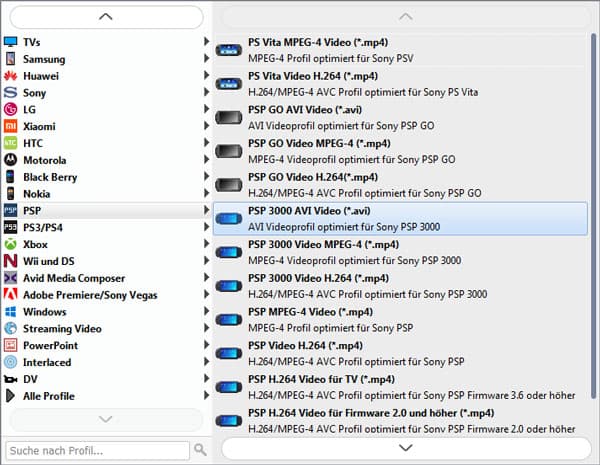The width and height of the screenshot is (600, 465).
Task: Click the LG logo icon
Action: (x=10, y=109)
